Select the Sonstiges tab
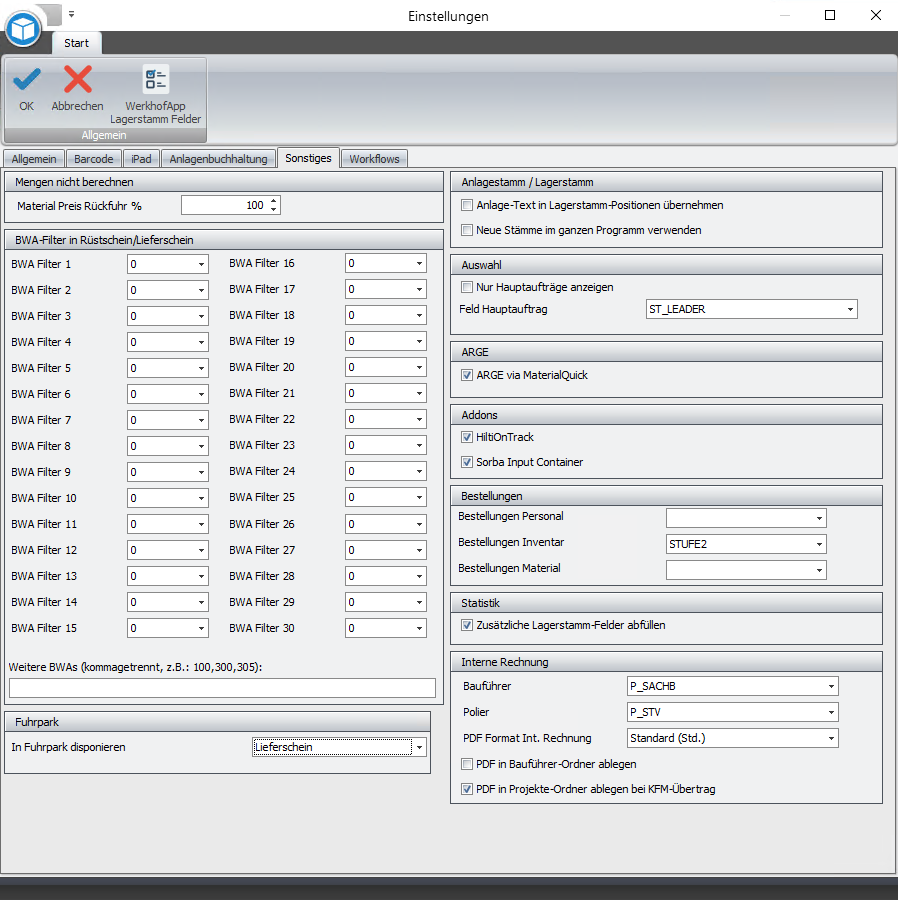 pyautogui.click(x=308, y=158)
